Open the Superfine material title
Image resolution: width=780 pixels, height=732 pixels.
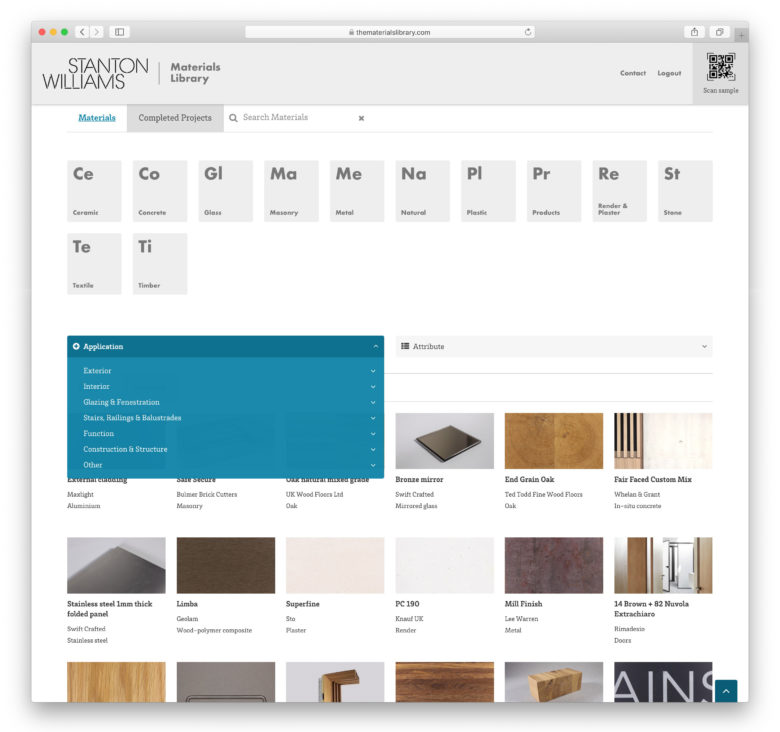[x=302, y=604]
